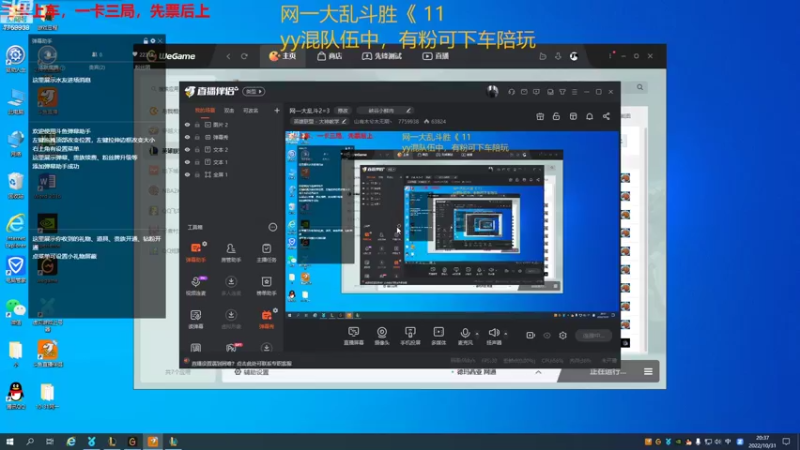Image resolution: width=800 pixels, height=450 pixels.
Task: Open 辅助设置 in WeGame bottom bar
Action: 251,372
